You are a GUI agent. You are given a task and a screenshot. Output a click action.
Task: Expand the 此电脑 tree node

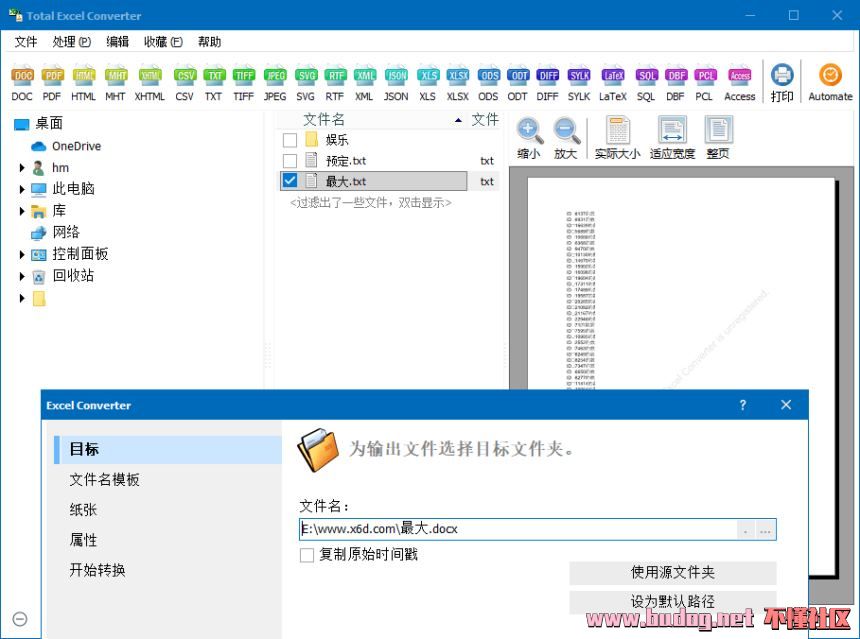click(x=23, y=189)
